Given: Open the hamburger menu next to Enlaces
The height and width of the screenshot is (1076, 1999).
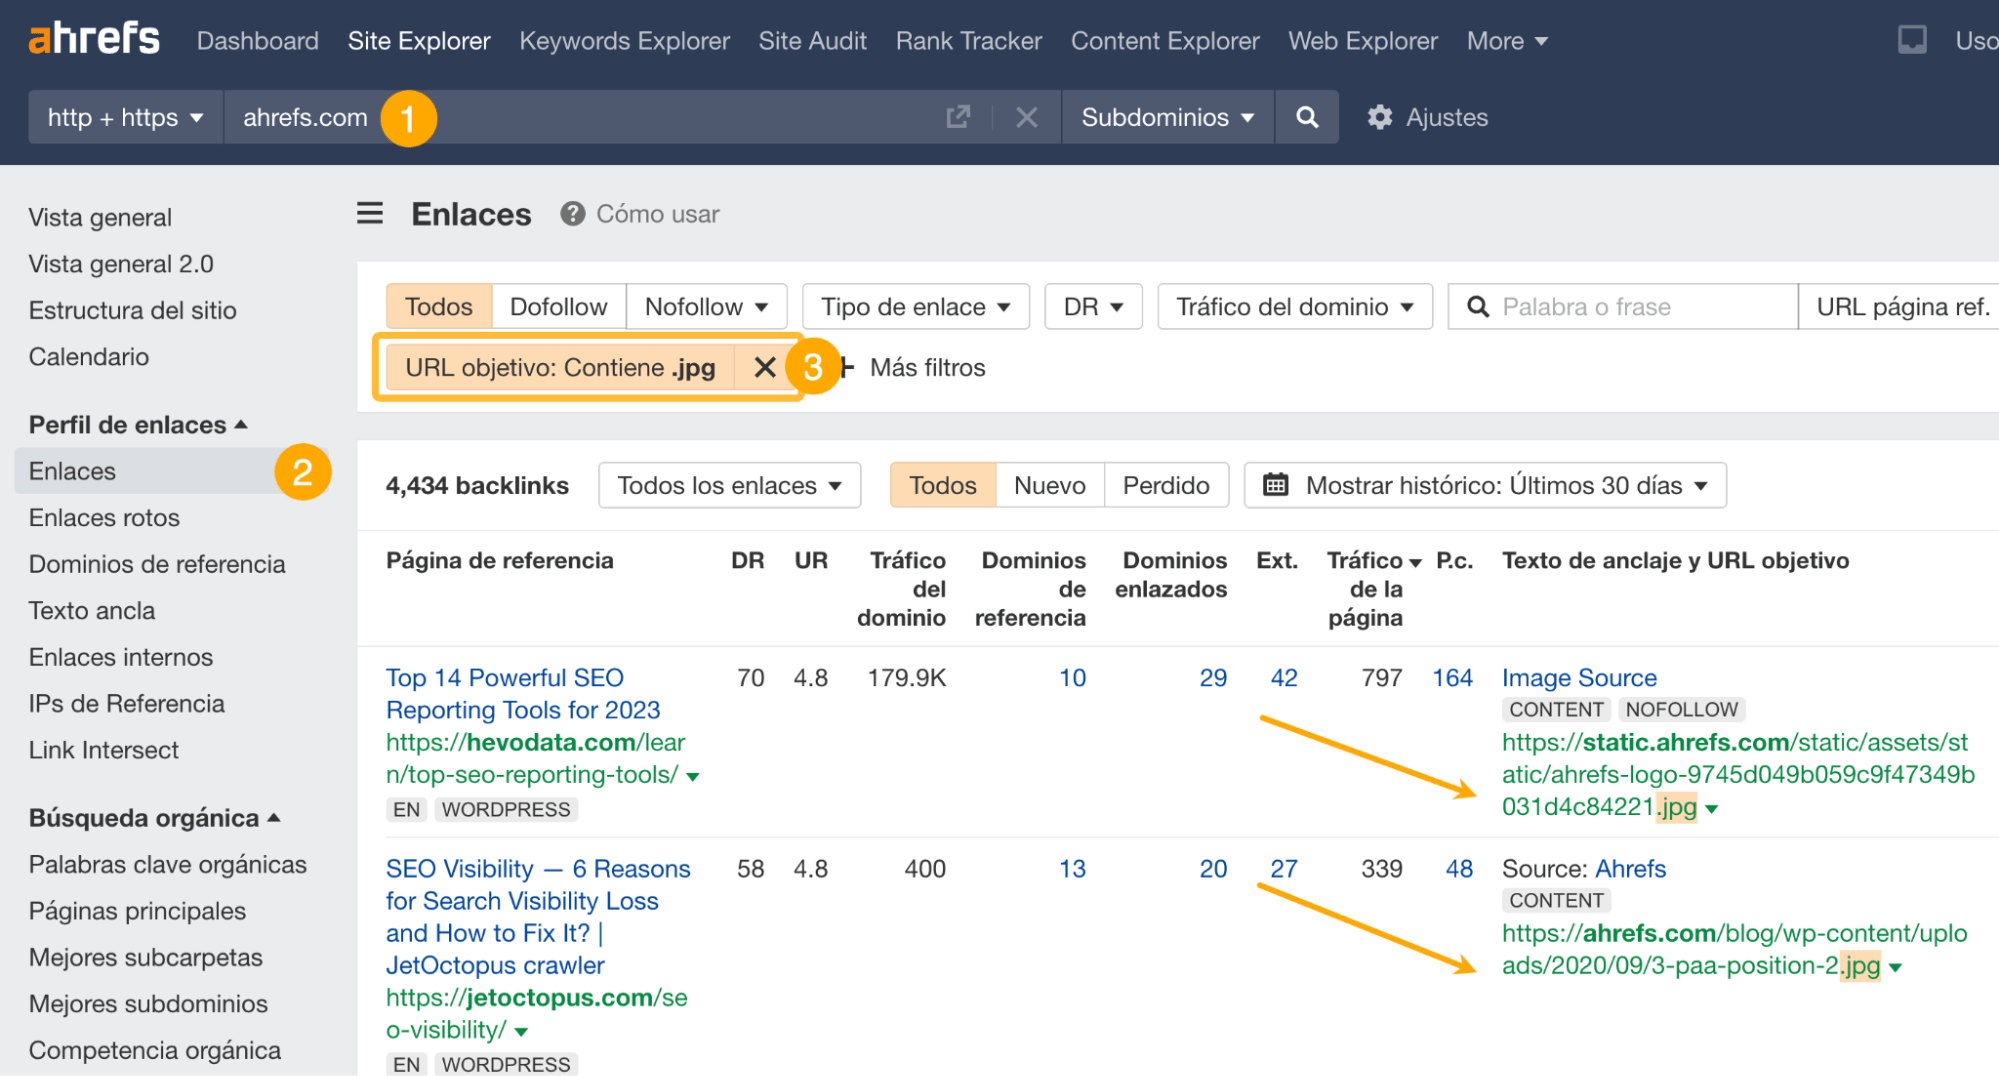Looking at the screenshot, I should point(370,213).
